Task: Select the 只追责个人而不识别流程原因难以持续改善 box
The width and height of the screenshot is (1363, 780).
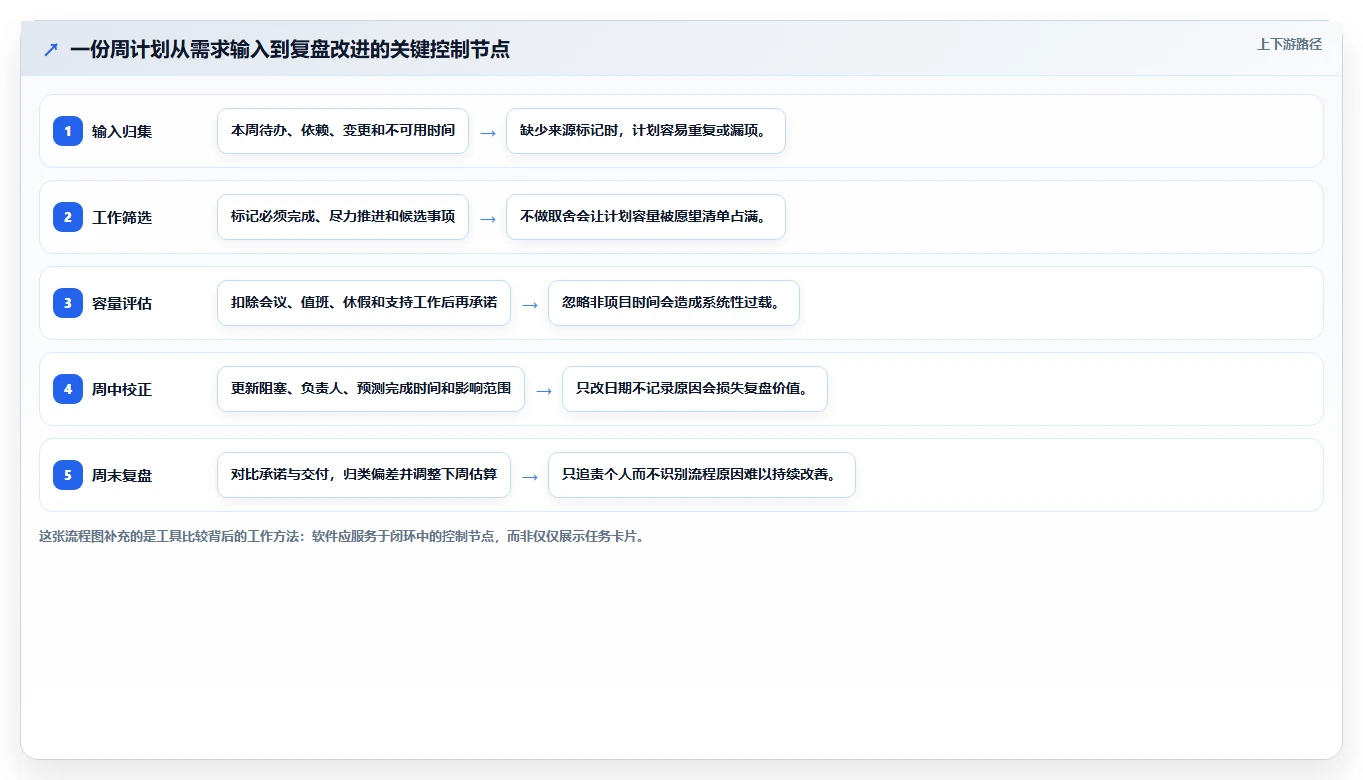Action: click(x=702, y=475)
